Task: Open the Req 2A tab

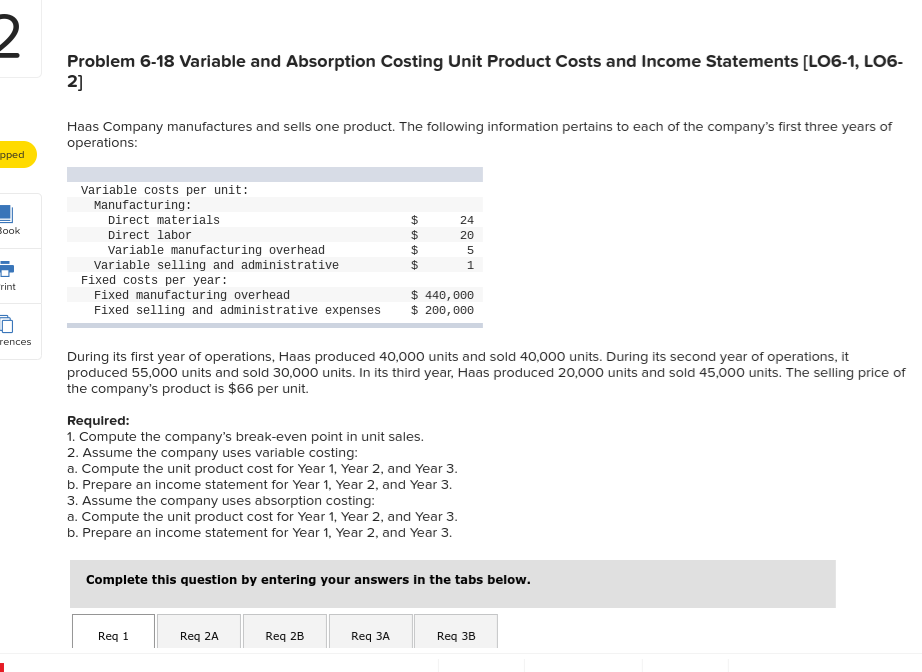Action: (x=198, y=635)
